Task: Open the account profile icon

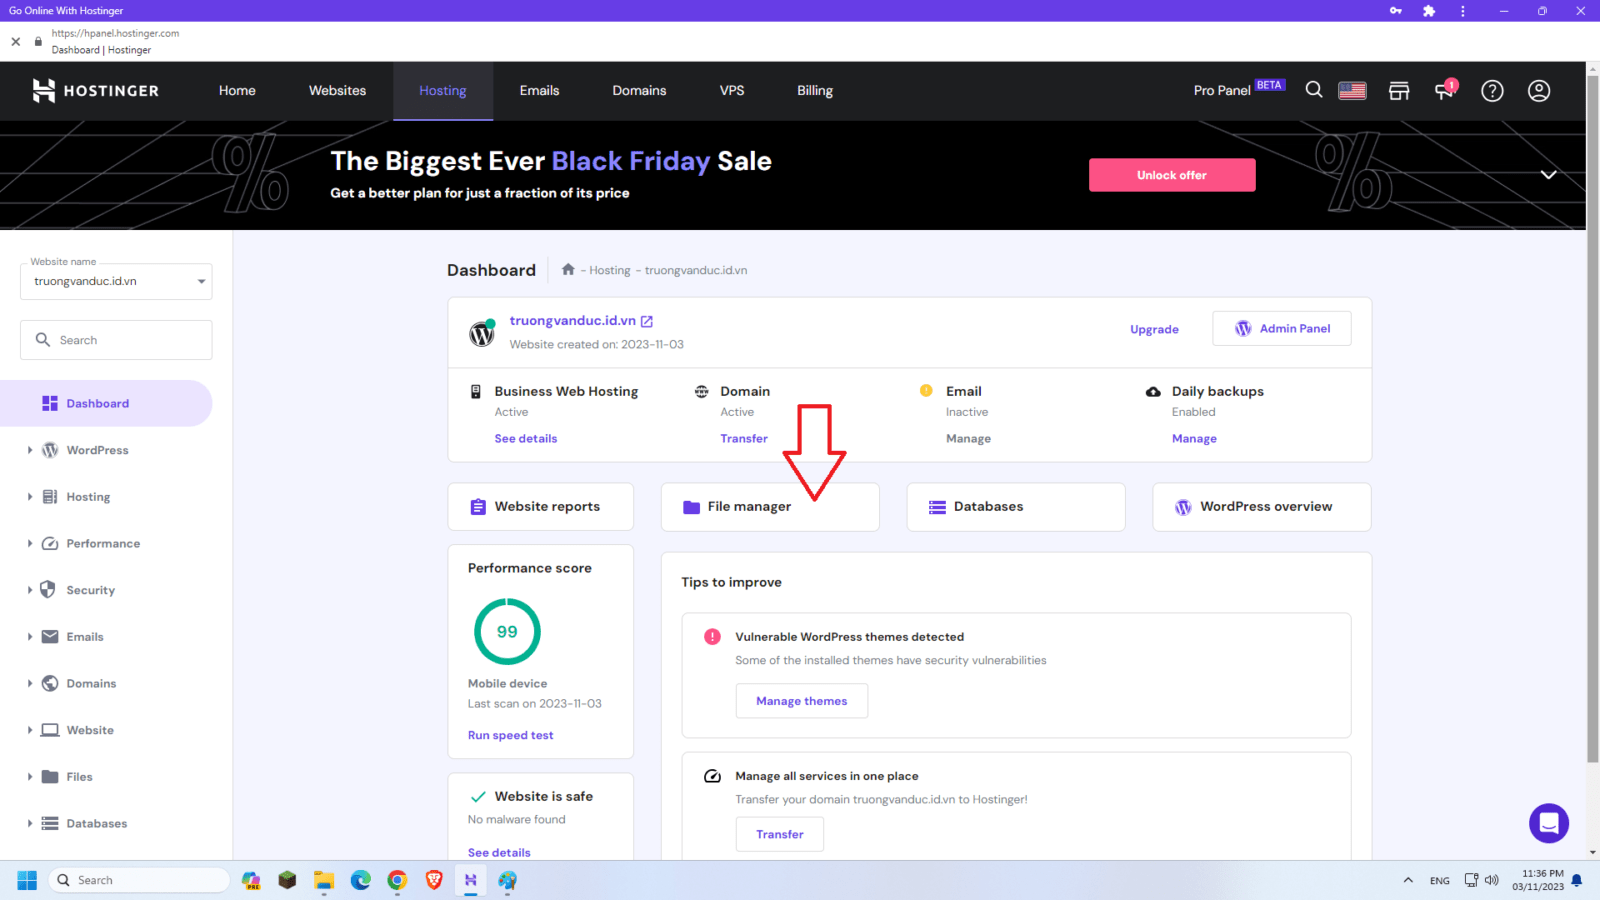Action: tap(1537, 90)
